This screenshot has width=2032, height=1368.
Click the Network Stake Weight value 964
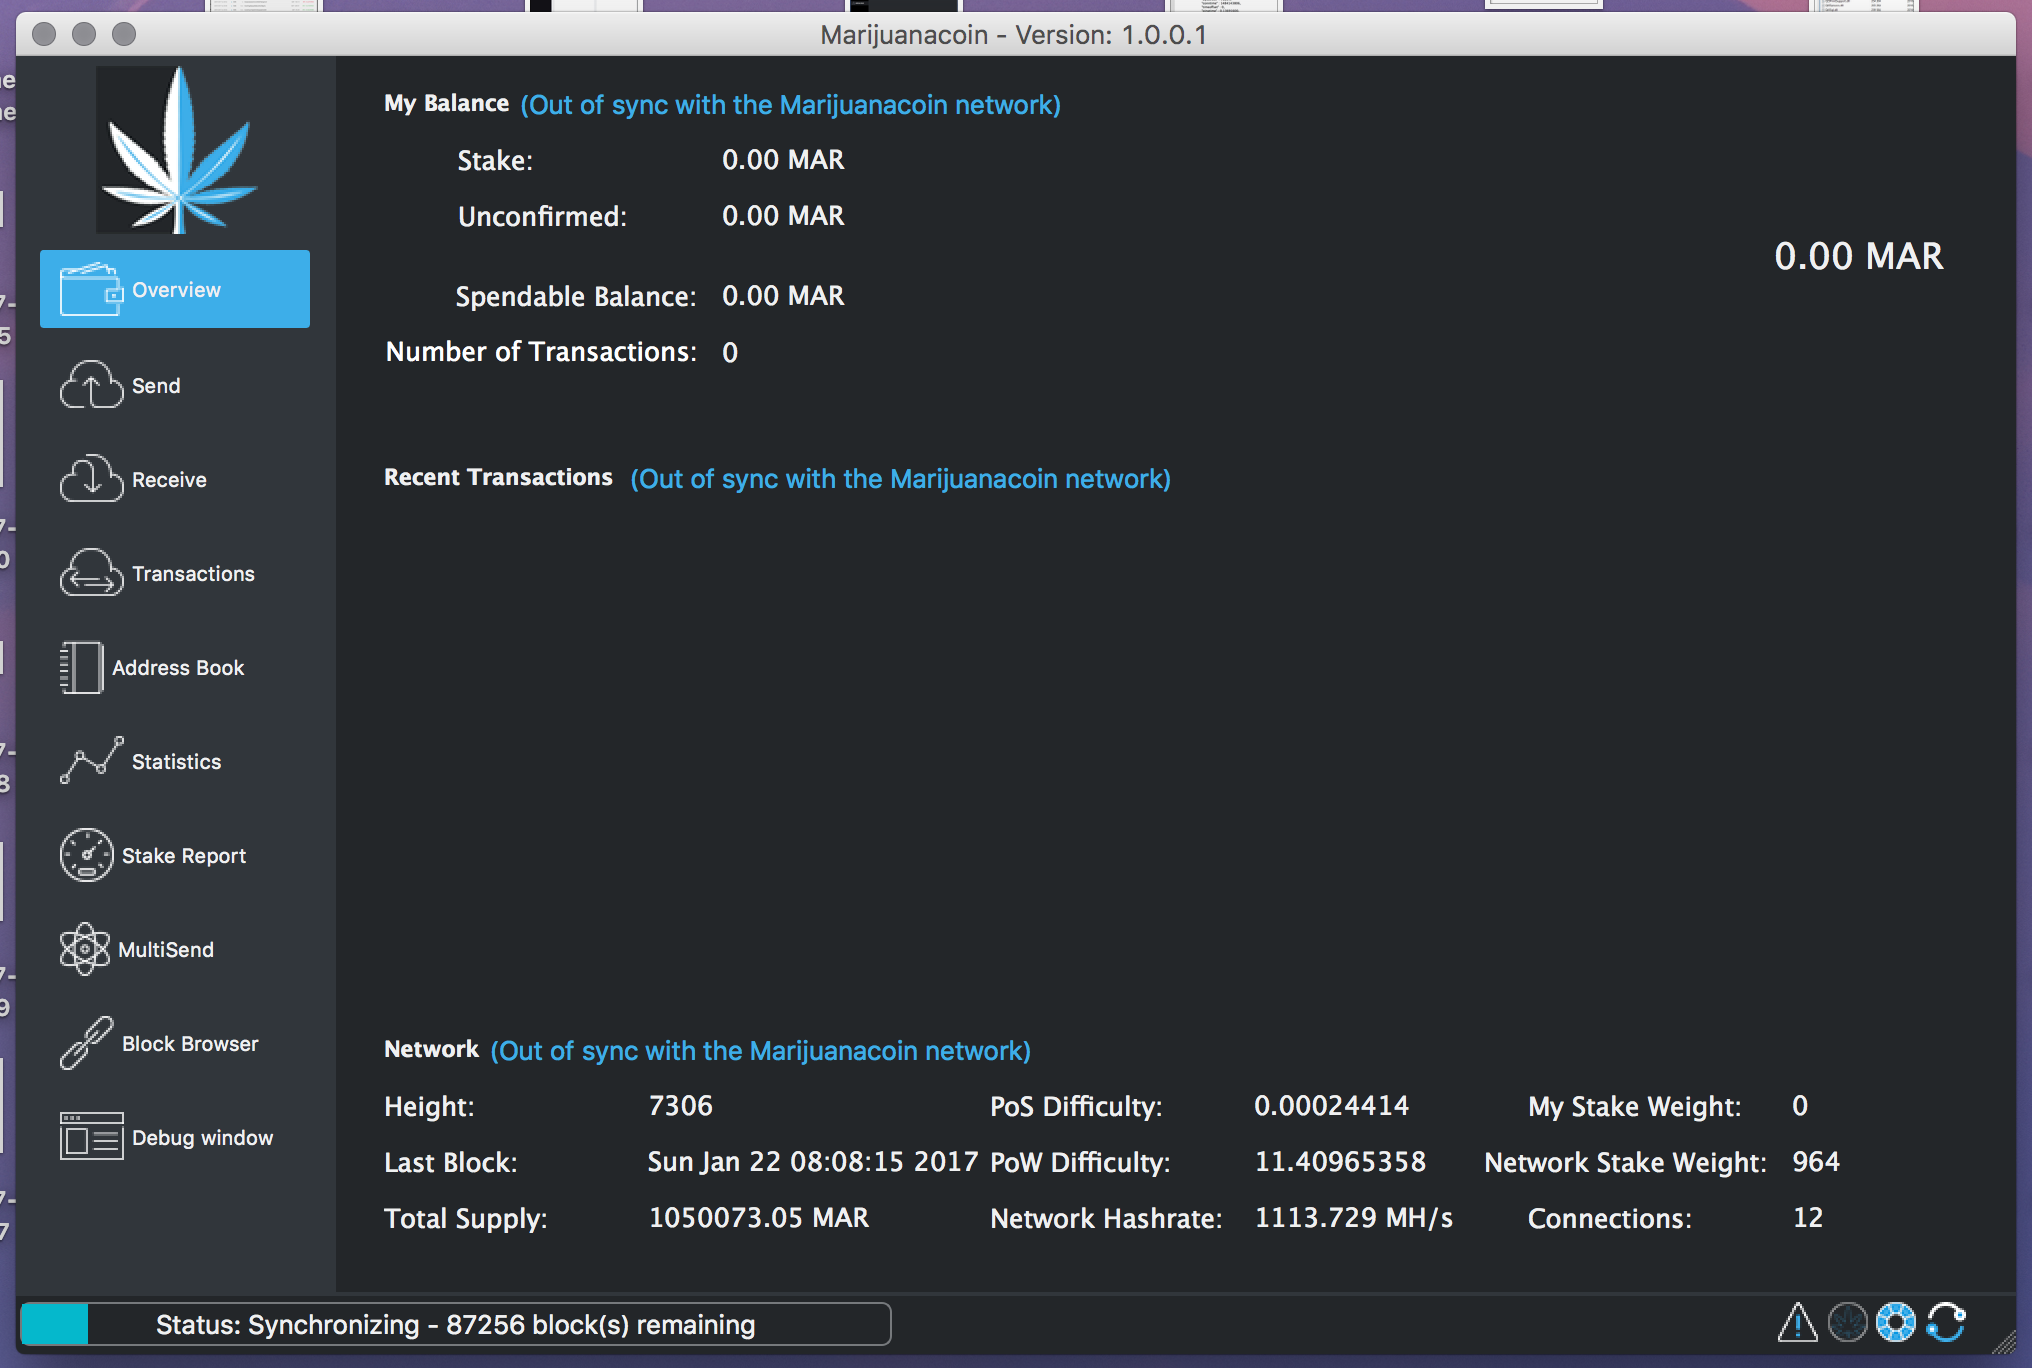[1816, 1162]
